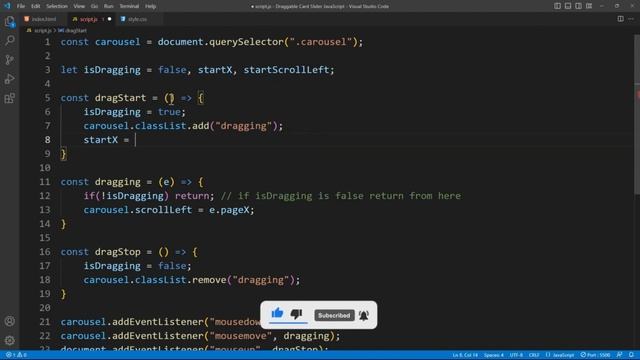Open the editor More Actions menu

coord(631,19)
